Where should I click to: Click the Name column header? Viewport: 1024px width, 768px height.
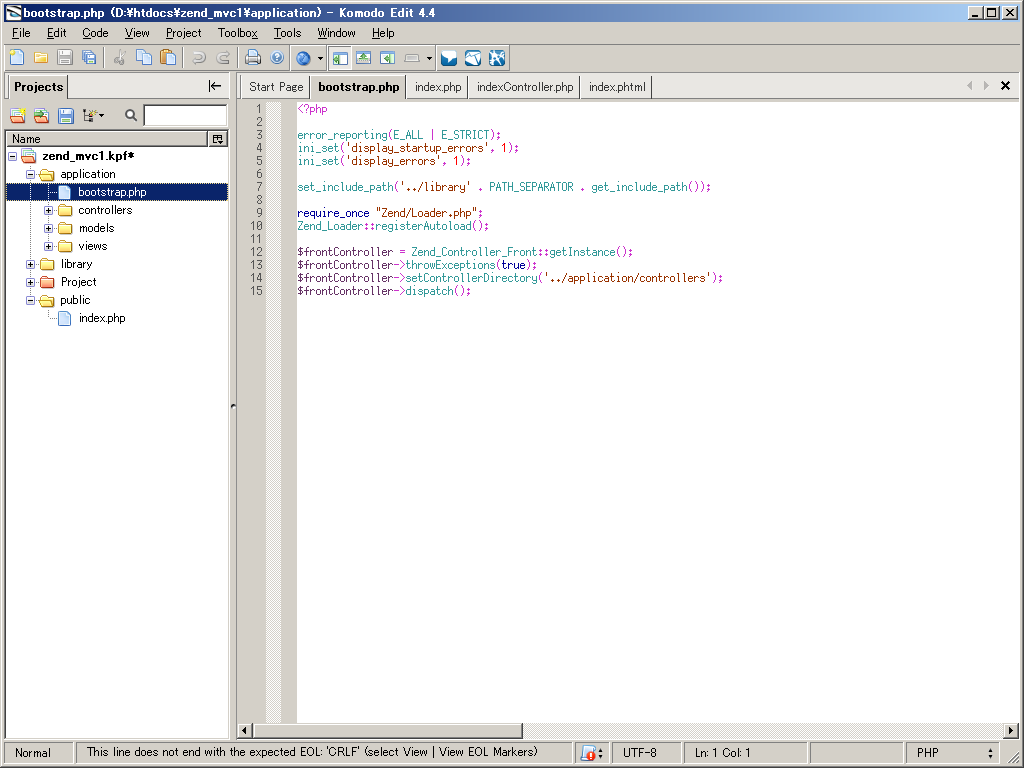[x=106, y=138]
